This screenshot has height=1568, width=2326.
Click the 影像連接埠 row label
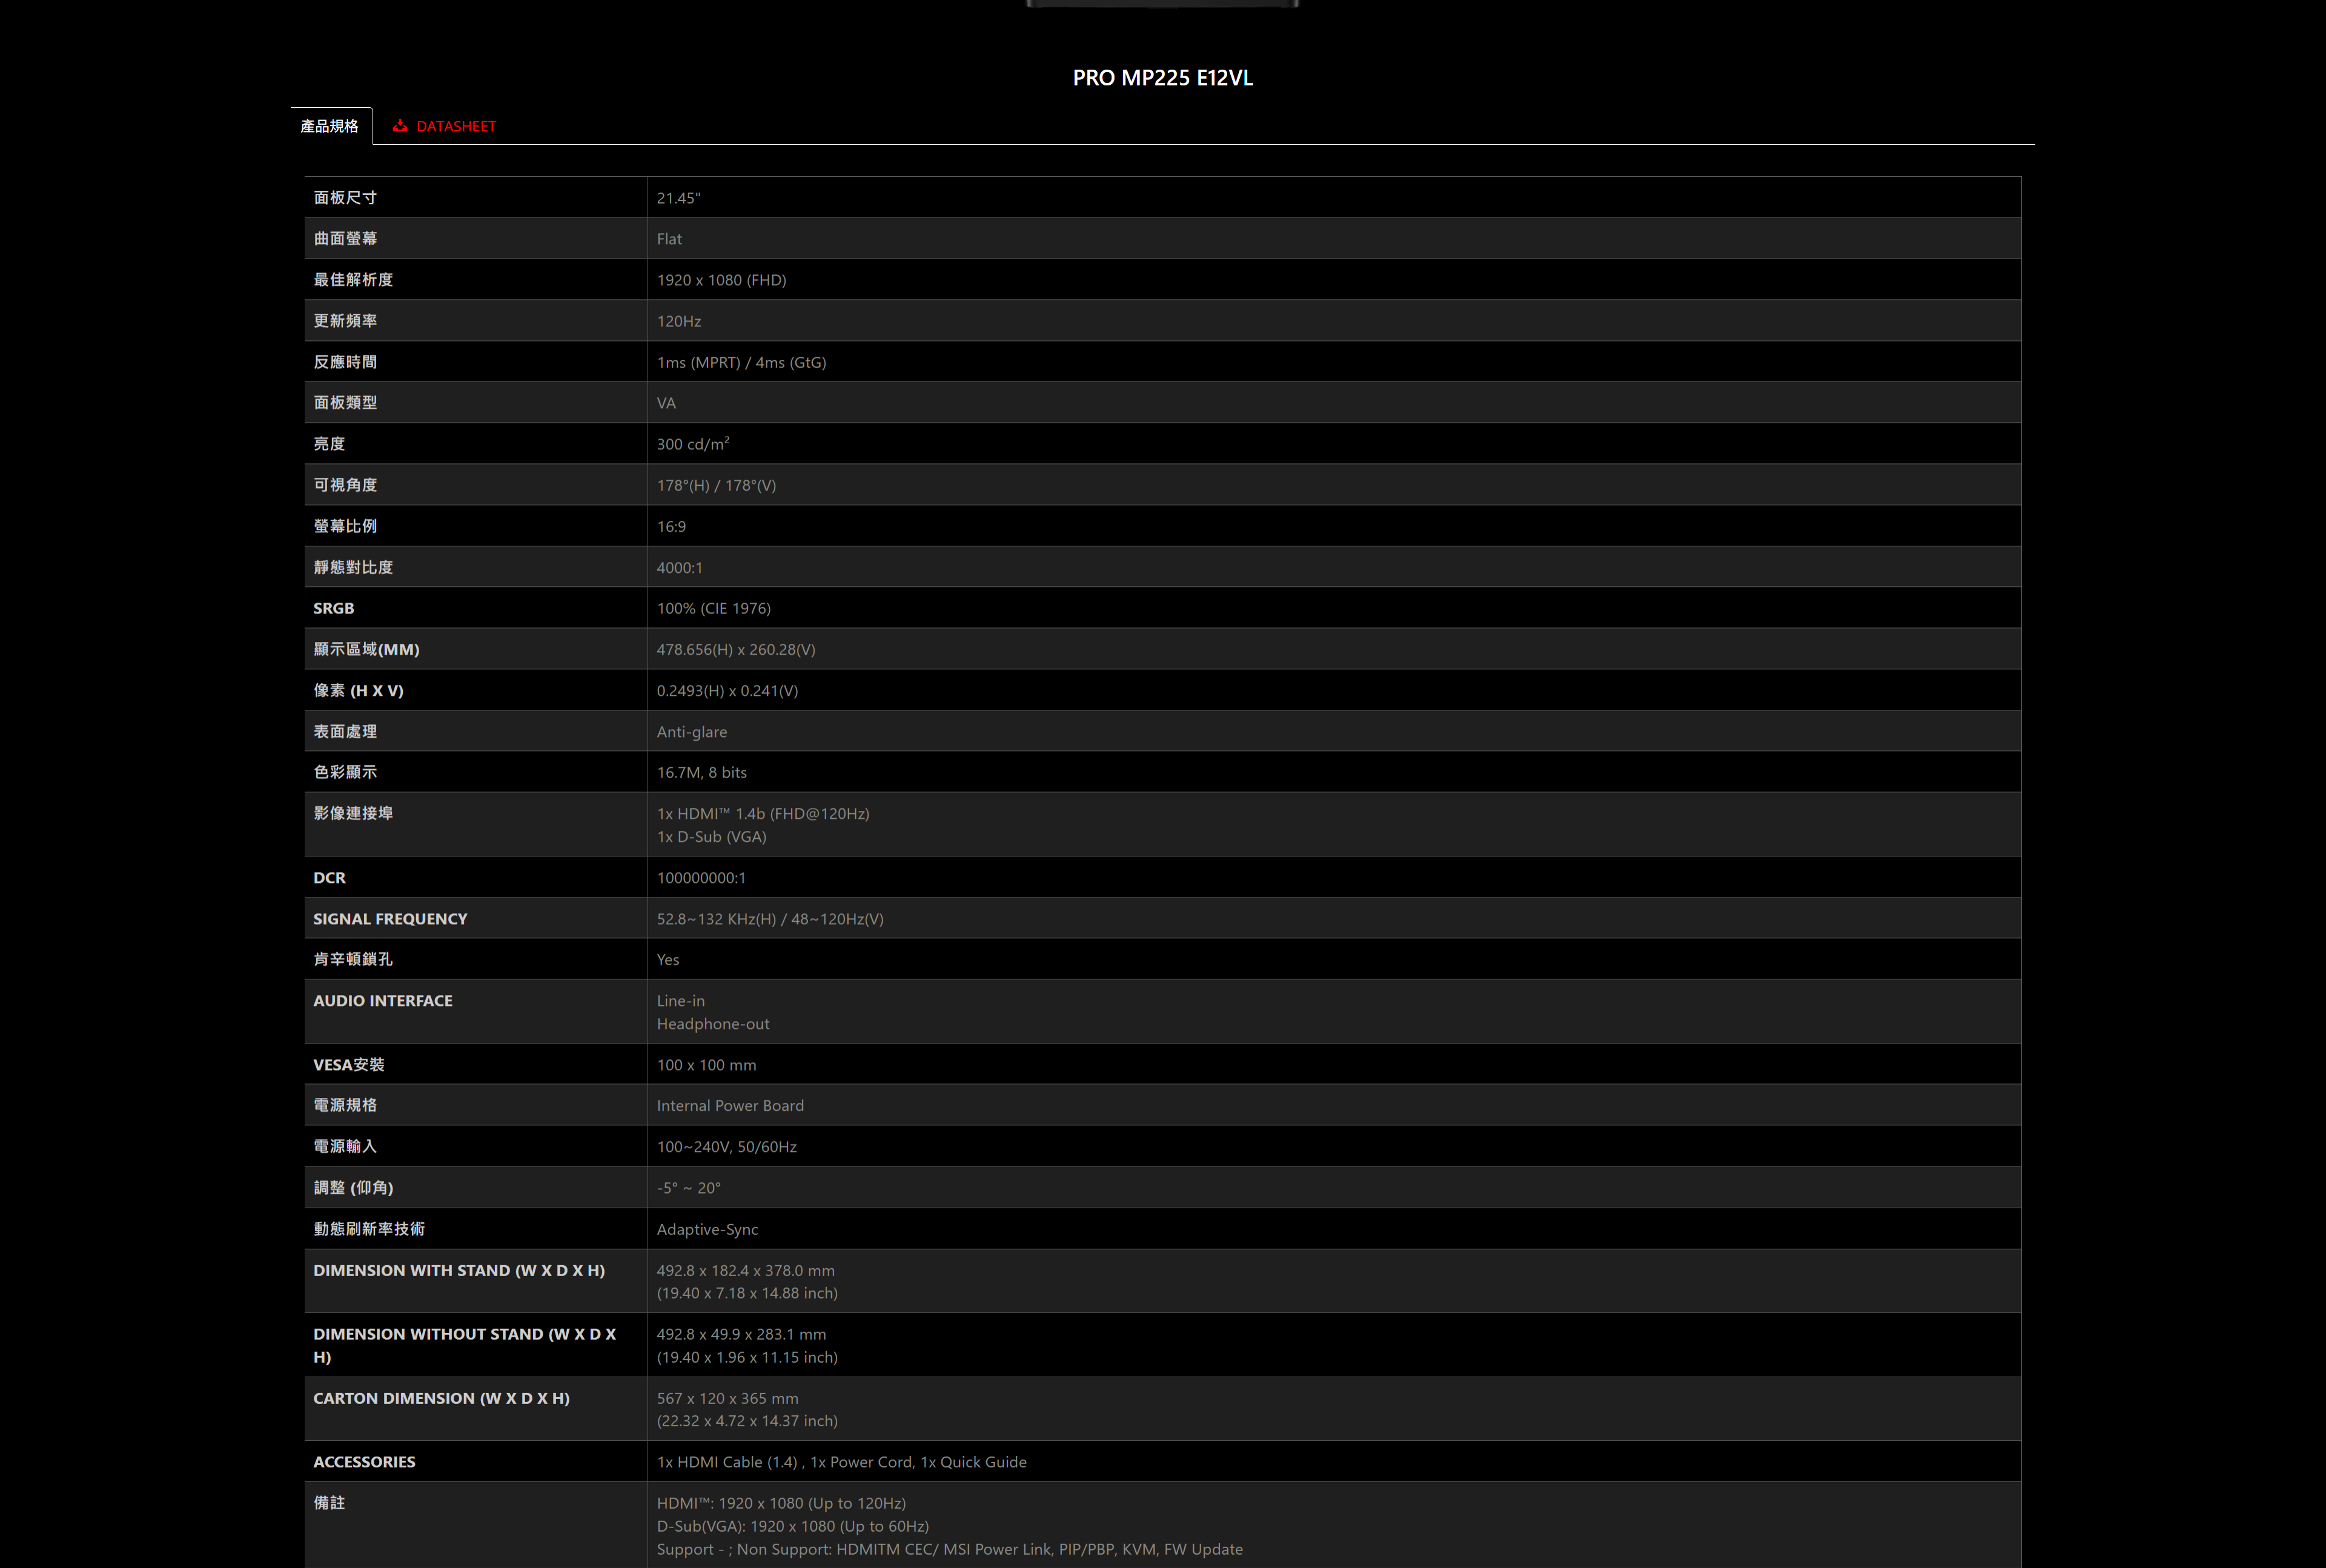[353, 813]
